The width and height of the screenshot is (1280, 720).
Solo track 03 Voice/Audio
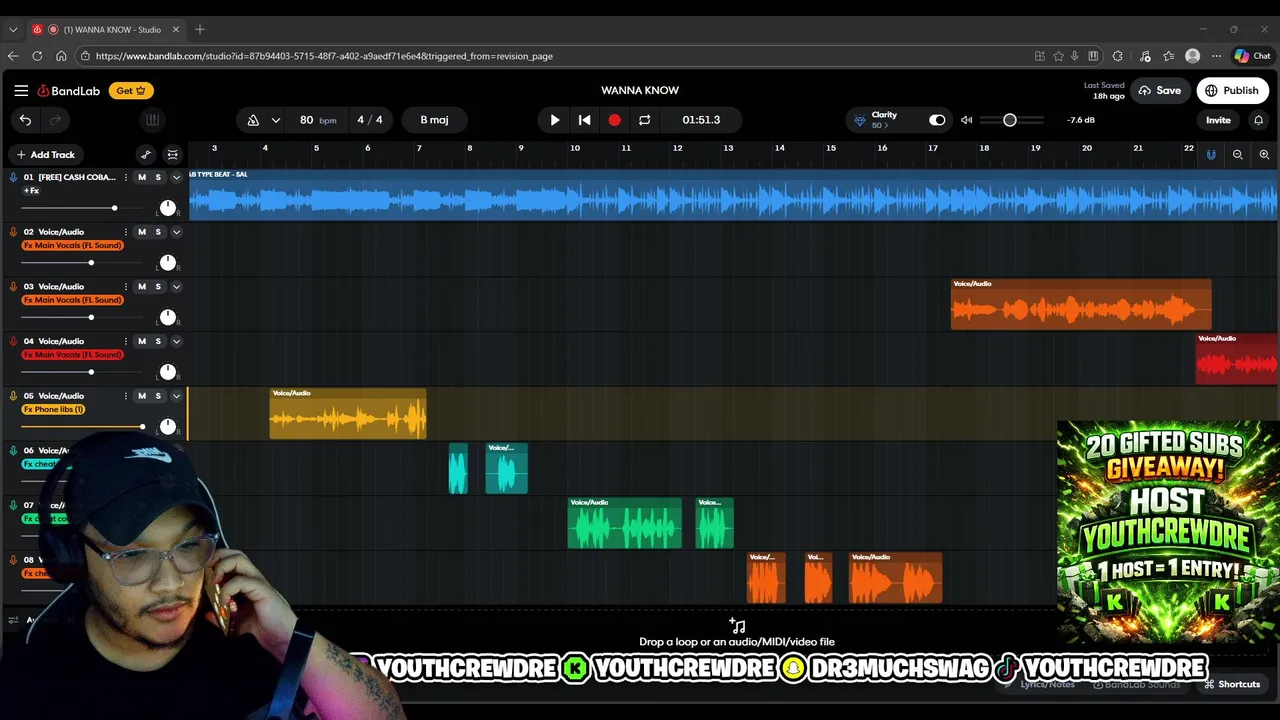pyautogui.click(x=157, y=287)
